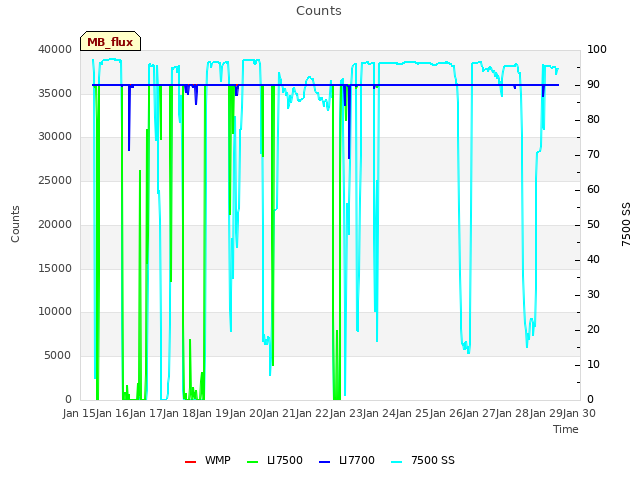Toggle the WMP legend entry
640x480 pixels.
[x=208, y=460]
